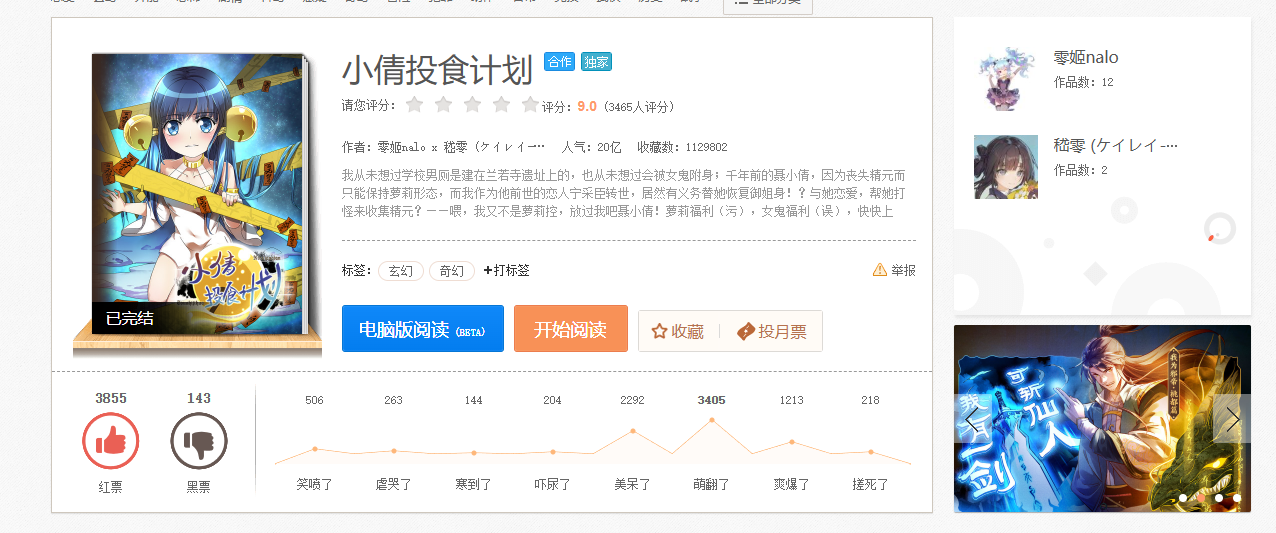Click the black thumbs-down 黑票 icon
This screenshot has width=1276, height=533.
click(199, 440)
